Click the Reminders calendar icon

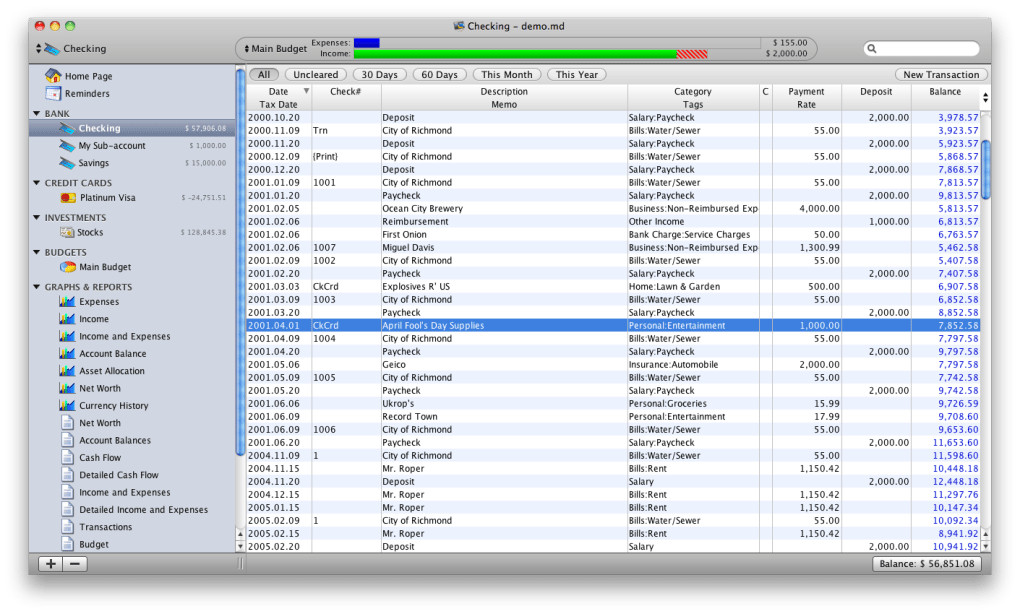tap(53, 94)
